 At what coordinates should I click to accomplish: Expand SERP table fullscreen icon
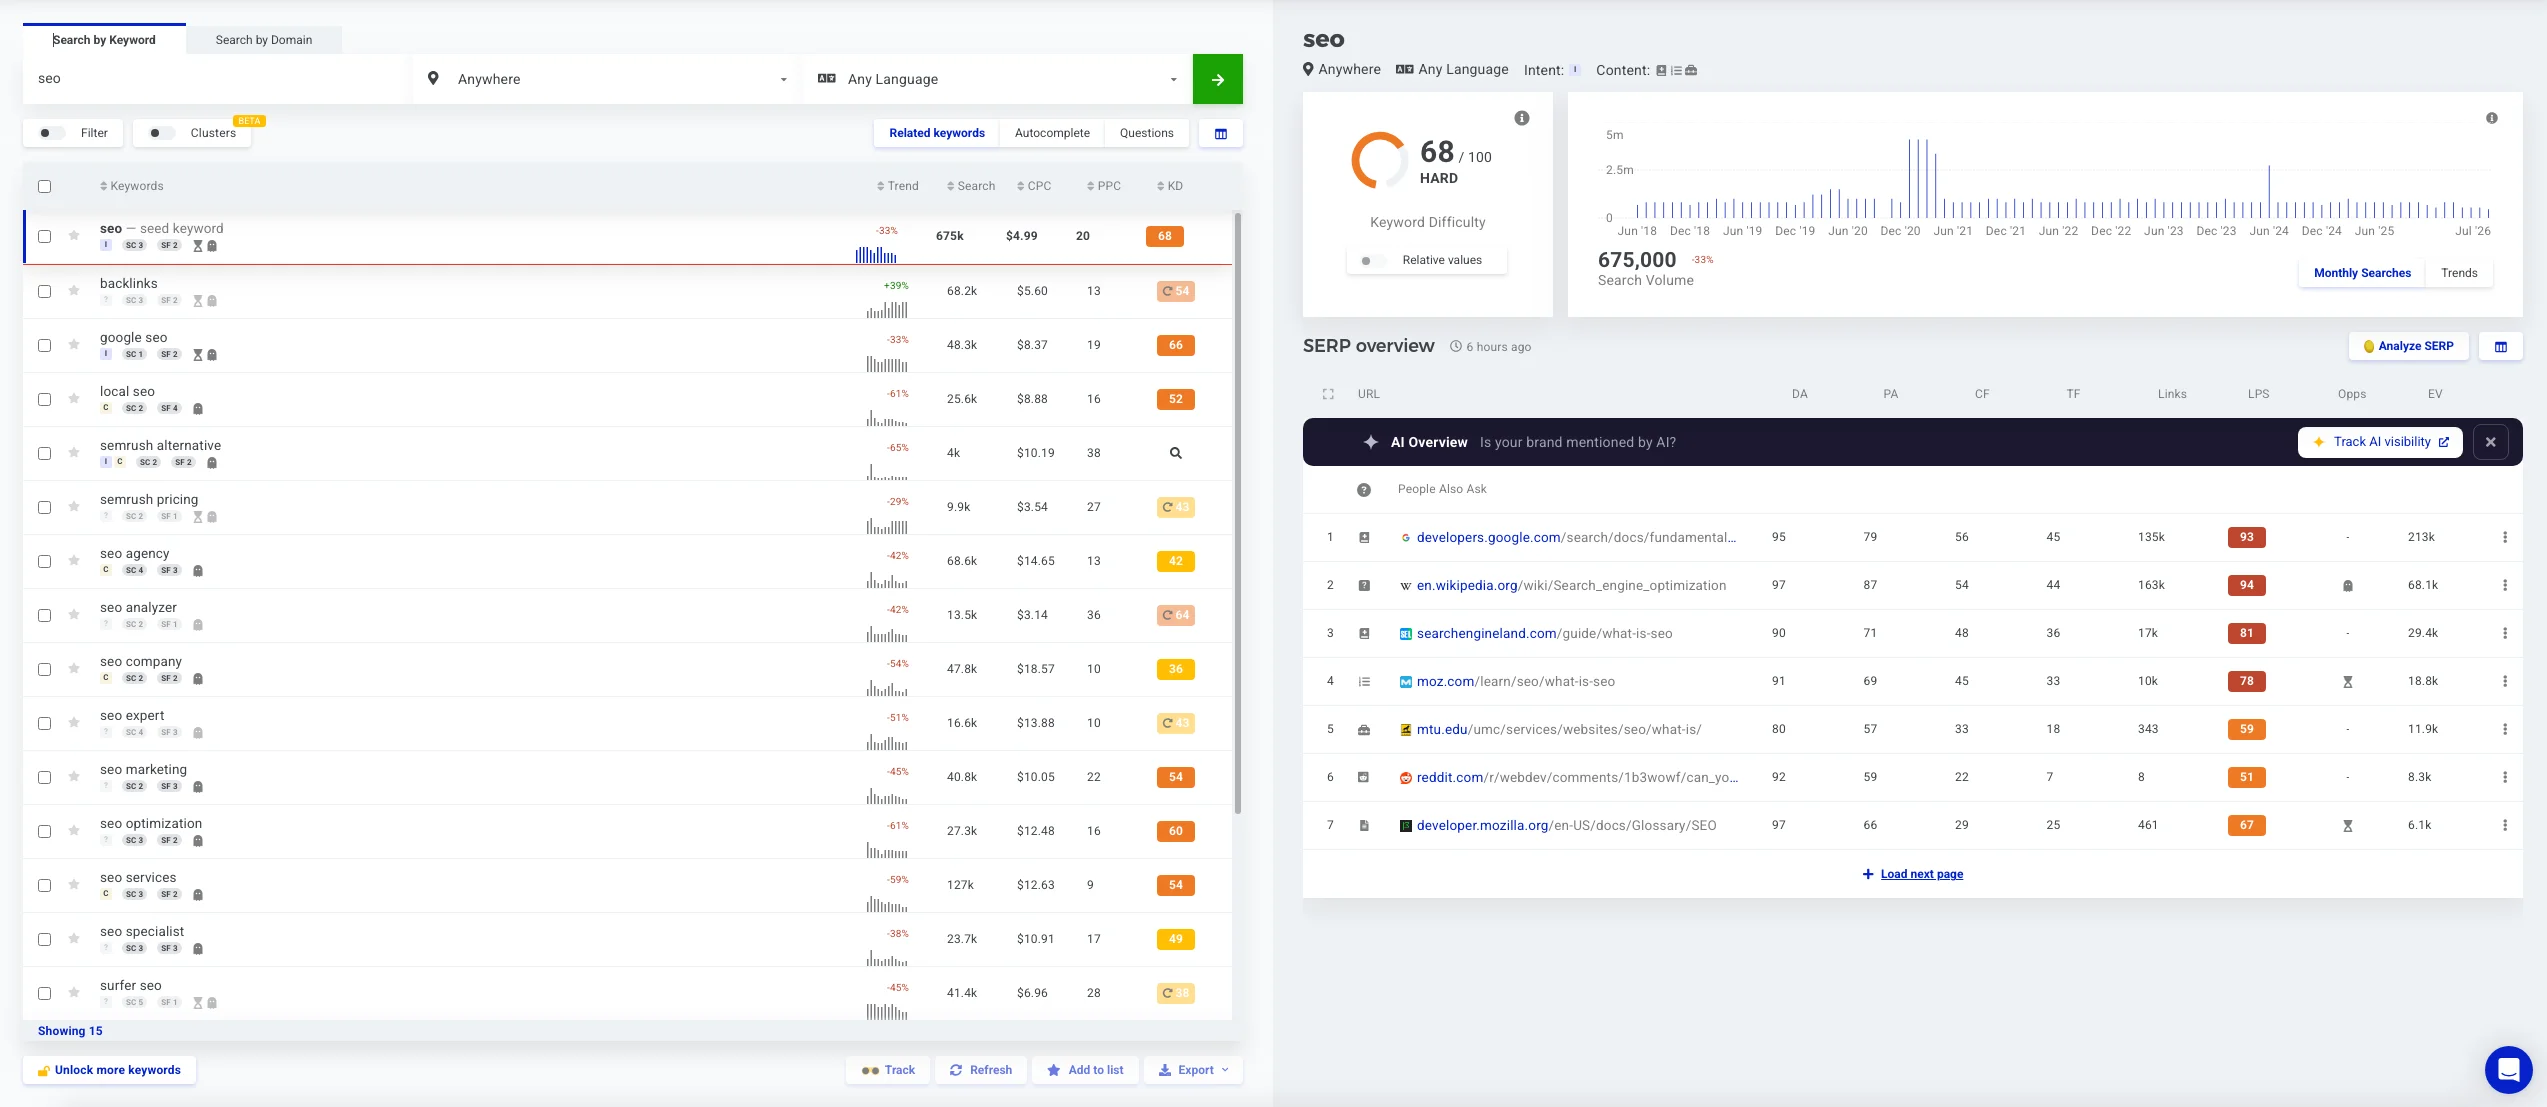pyautogui.click(x=1328, y=394)
